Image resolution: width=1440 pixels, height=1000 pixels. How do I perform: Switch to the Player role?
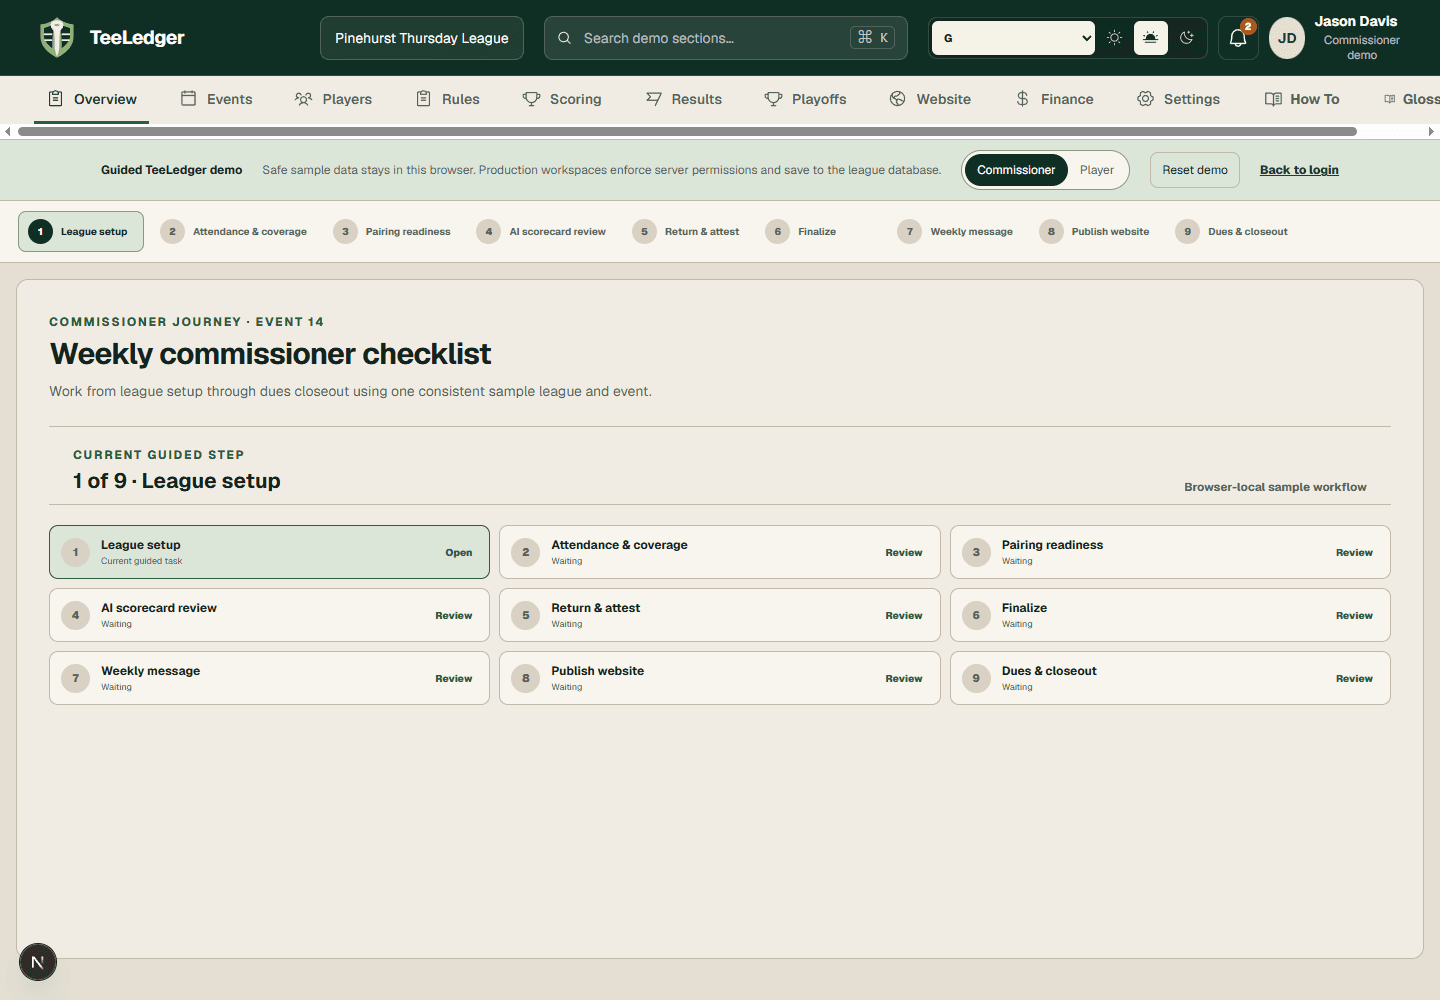click(x=1097, y=170)
